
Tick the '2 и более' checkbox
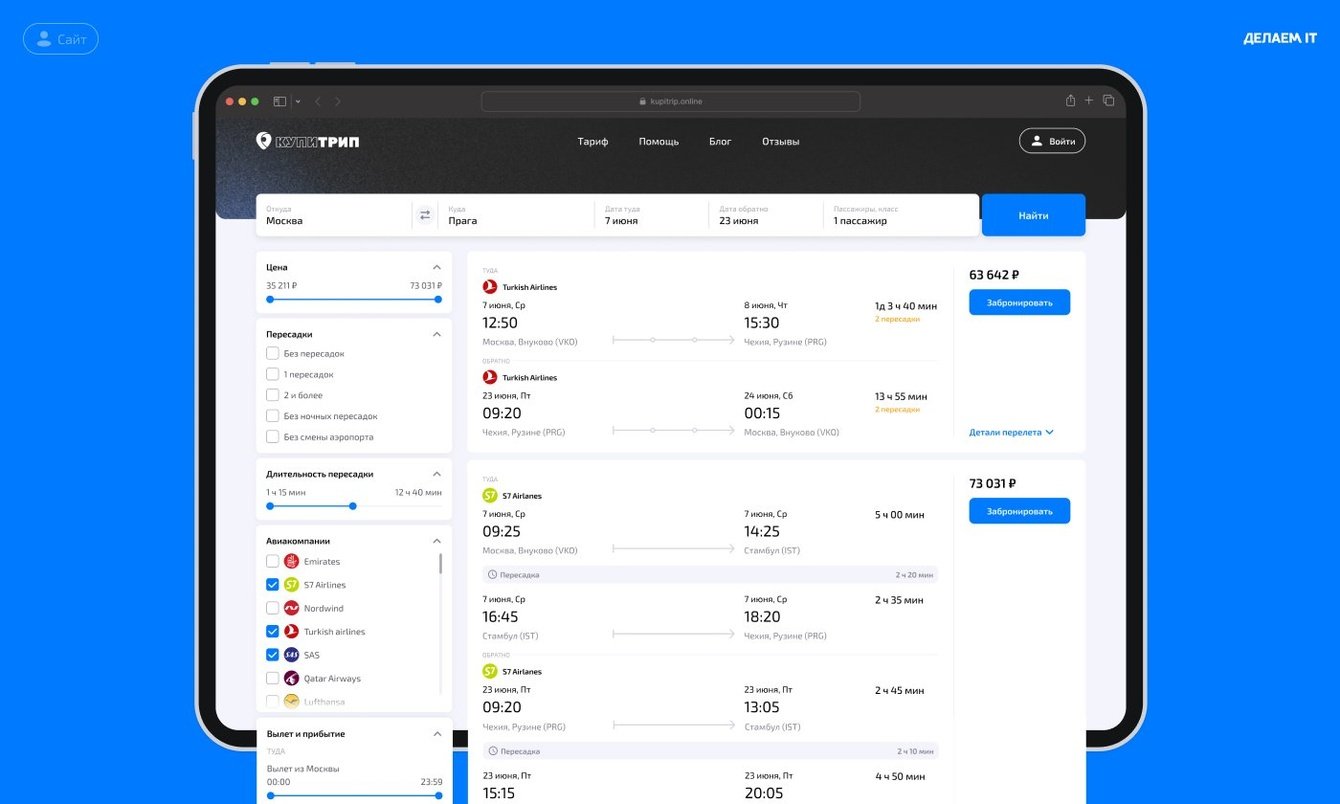pos(272,395)
